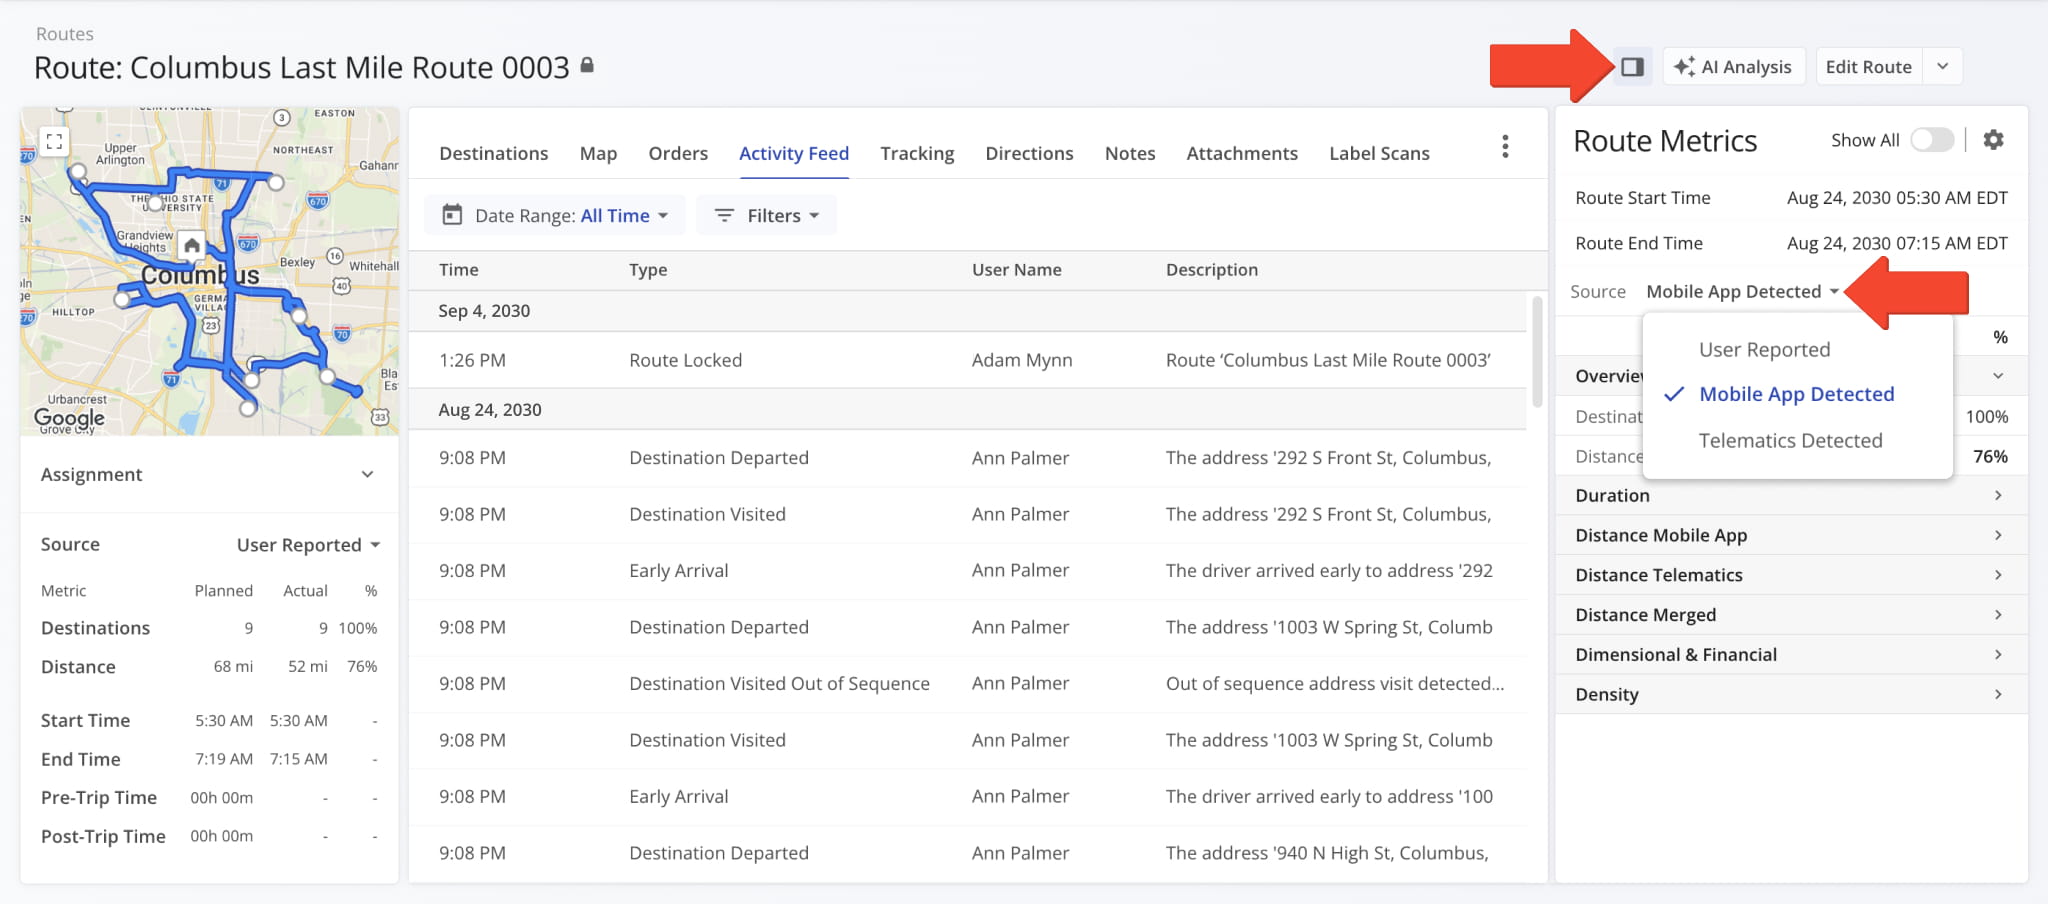Change the User Reported source dropdown
The height and width of the screenshot is (904, 2048).
[x=309, y=545]
